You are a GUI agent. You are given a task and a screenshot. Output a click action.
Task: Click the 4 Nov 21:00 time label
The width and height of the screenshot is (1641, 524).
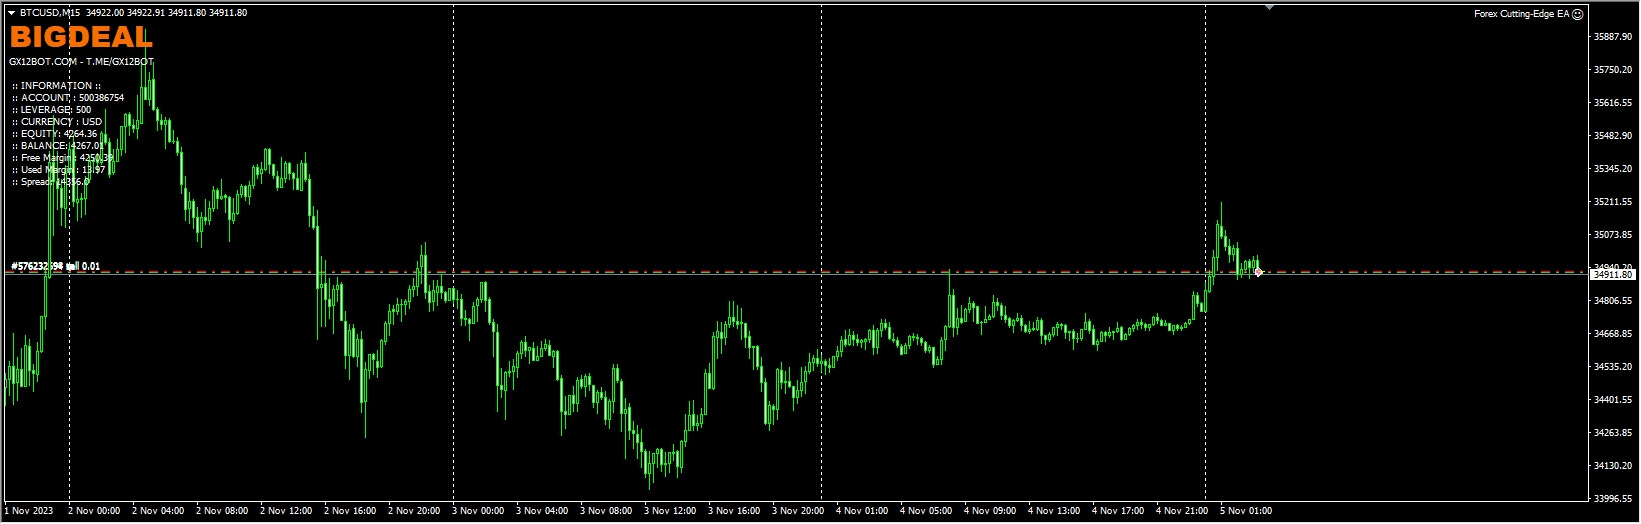coord(1182,511)
